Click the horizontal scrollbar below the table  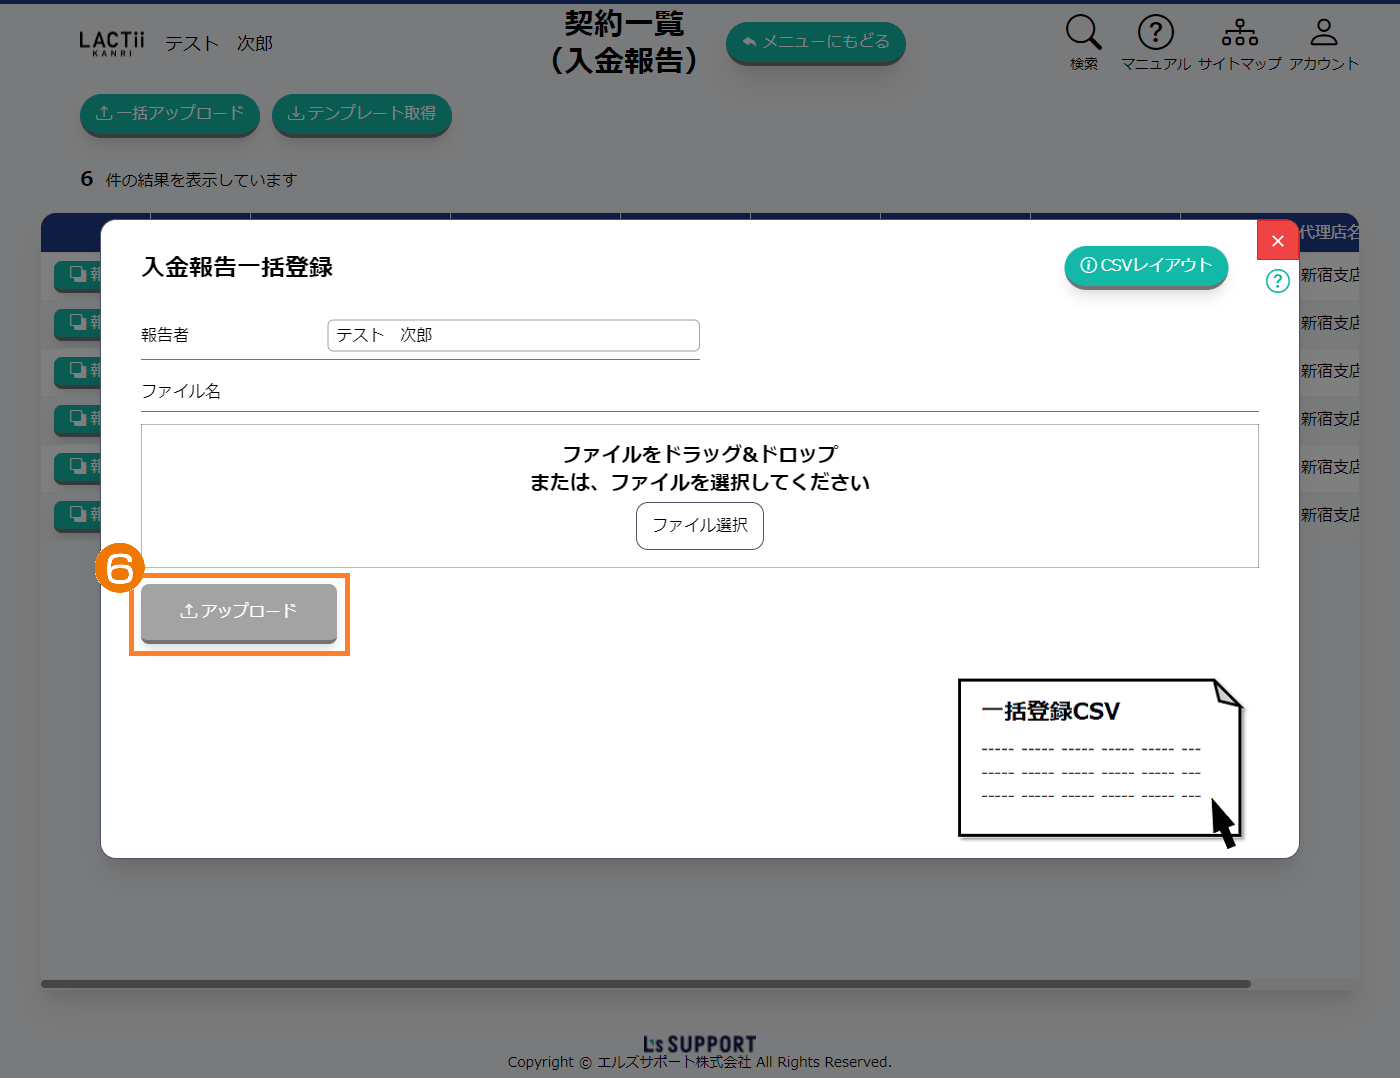[645, 984]
